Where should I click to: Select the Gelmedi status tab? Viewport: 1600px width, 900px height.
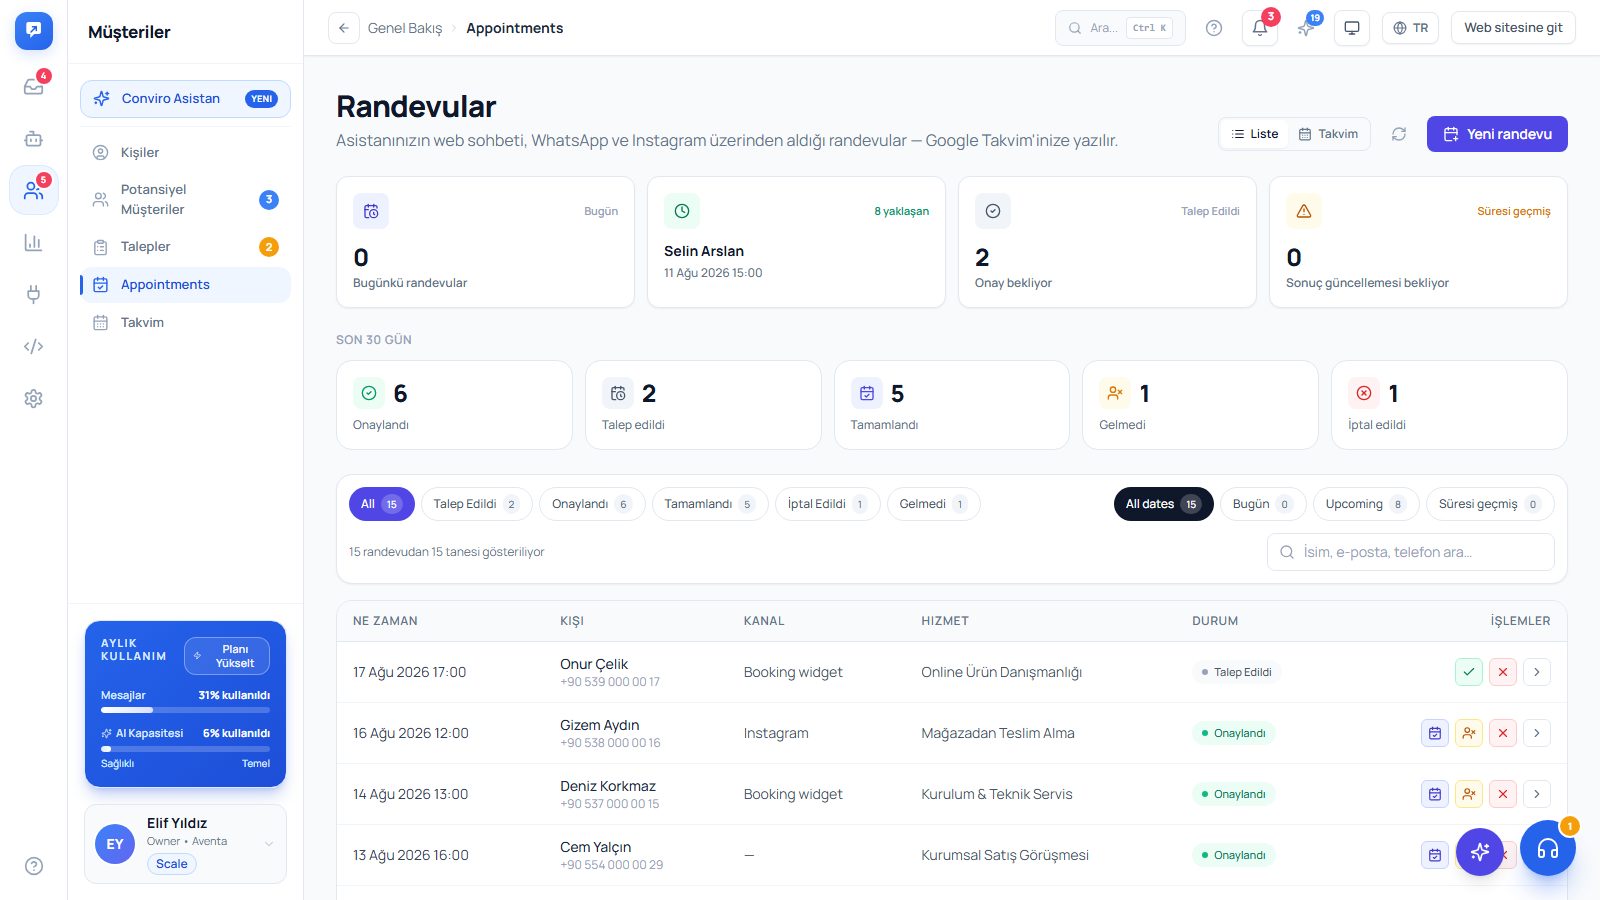(933, 504)
